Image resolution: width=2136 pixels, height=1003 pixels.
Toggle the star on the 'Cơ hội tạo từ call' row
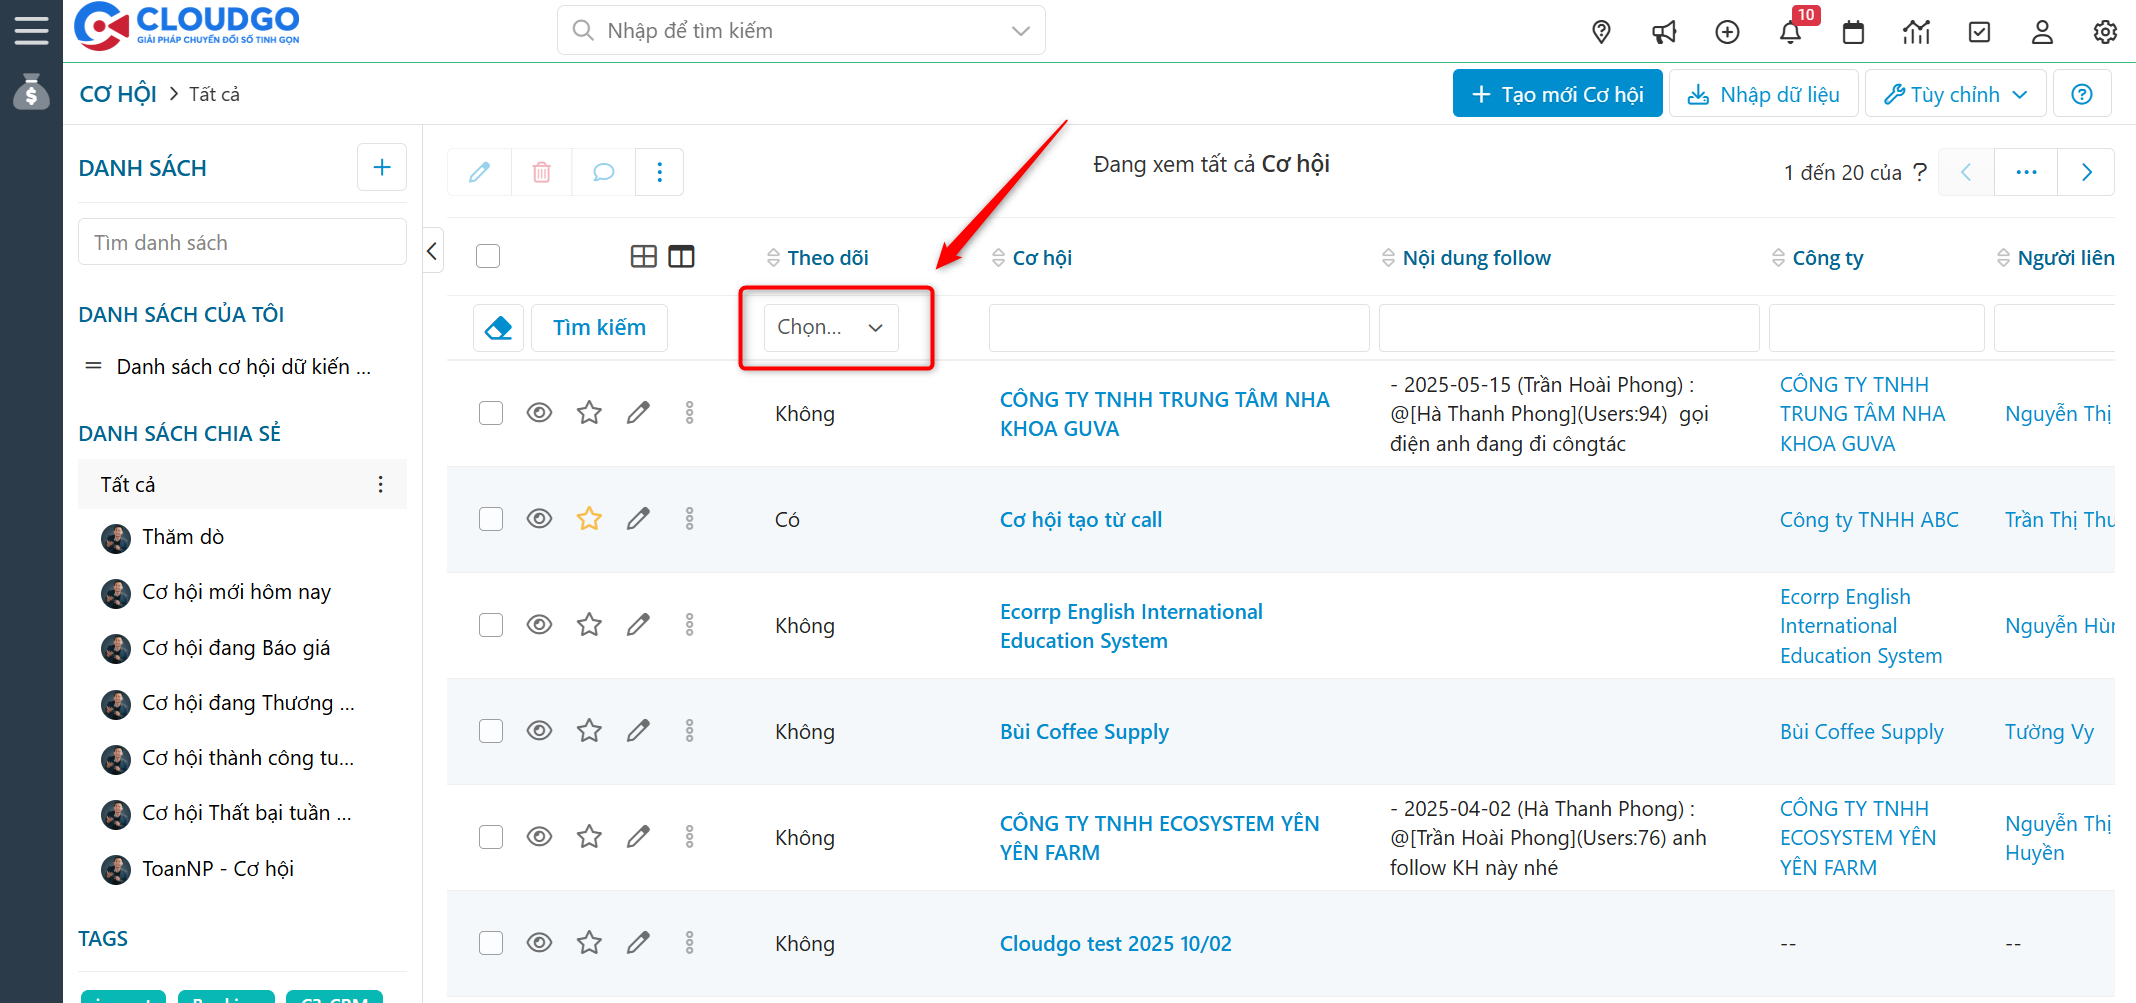(589, 518)
